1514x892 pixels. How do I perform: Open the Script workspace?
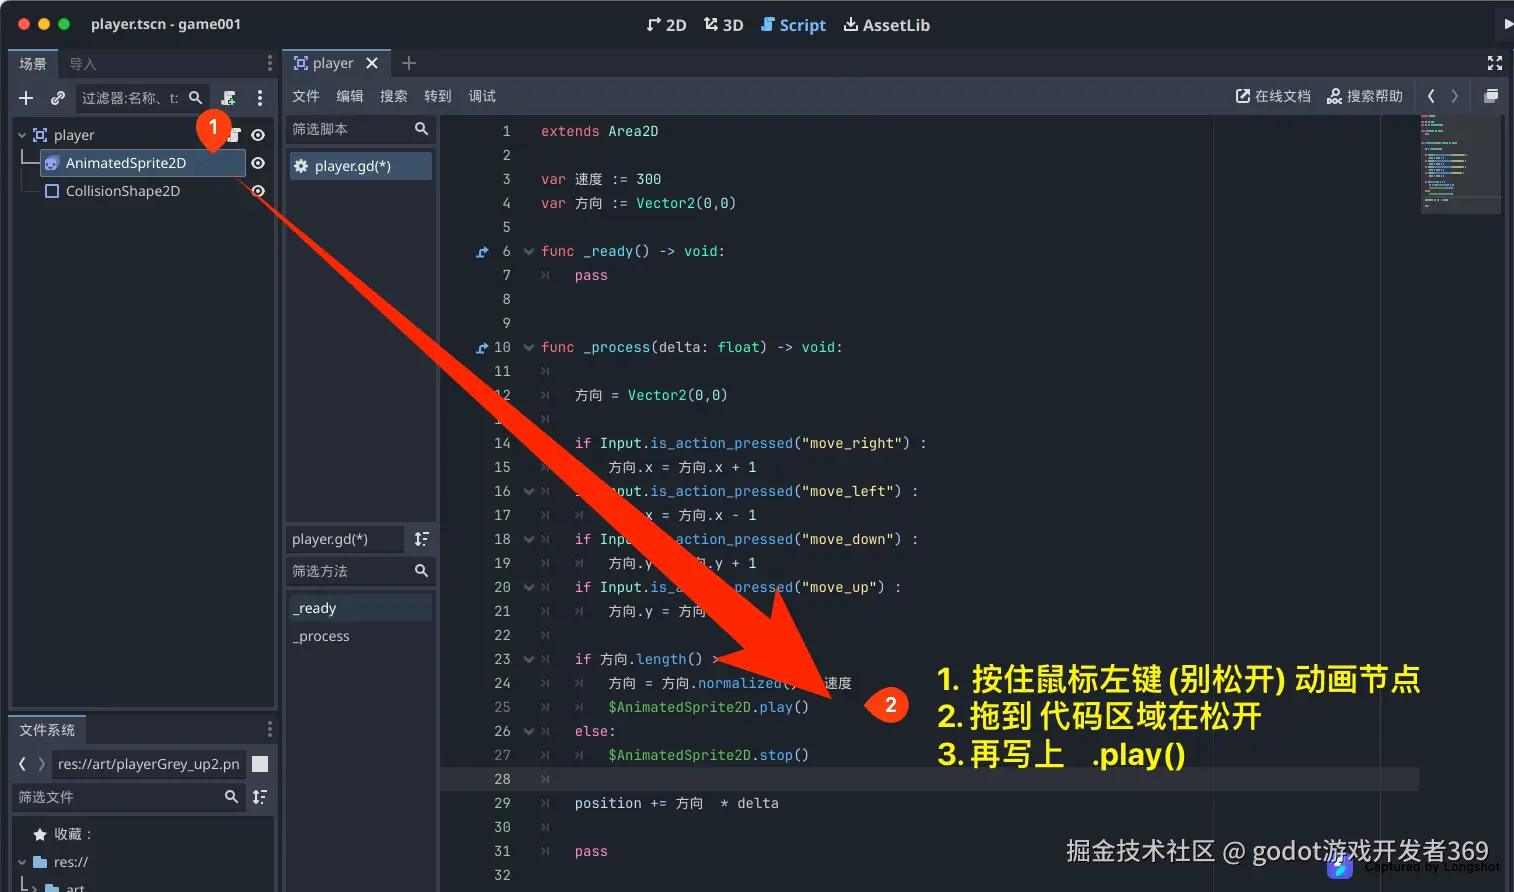794,25
